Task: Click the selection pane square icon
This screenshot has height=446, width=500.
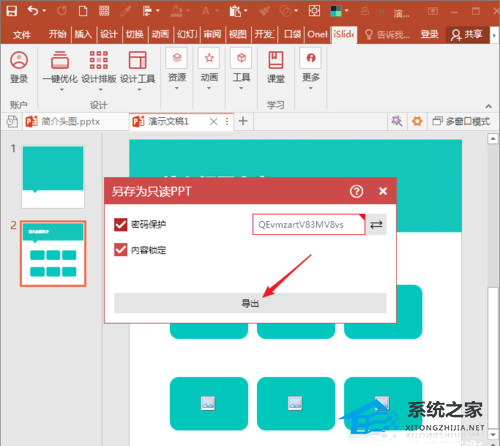Action: point(314,11)
